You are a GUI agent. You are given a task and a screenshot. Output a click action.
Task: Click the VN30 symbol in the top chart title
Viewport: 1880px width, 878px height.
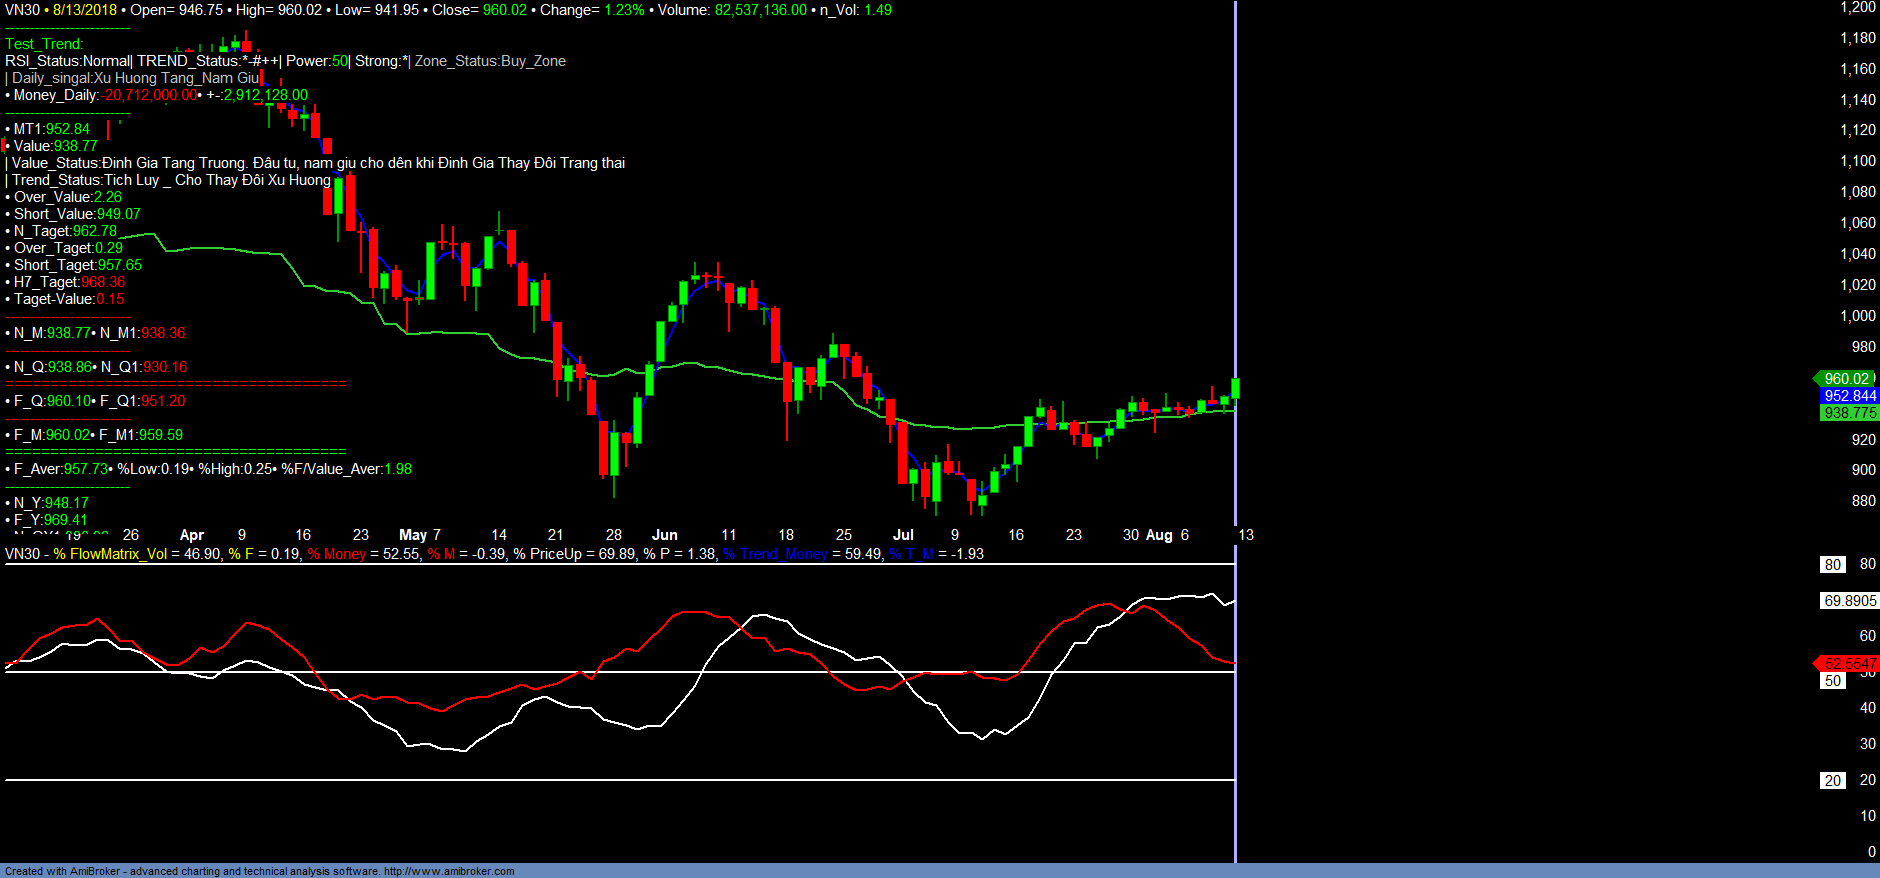pos(22,10)
